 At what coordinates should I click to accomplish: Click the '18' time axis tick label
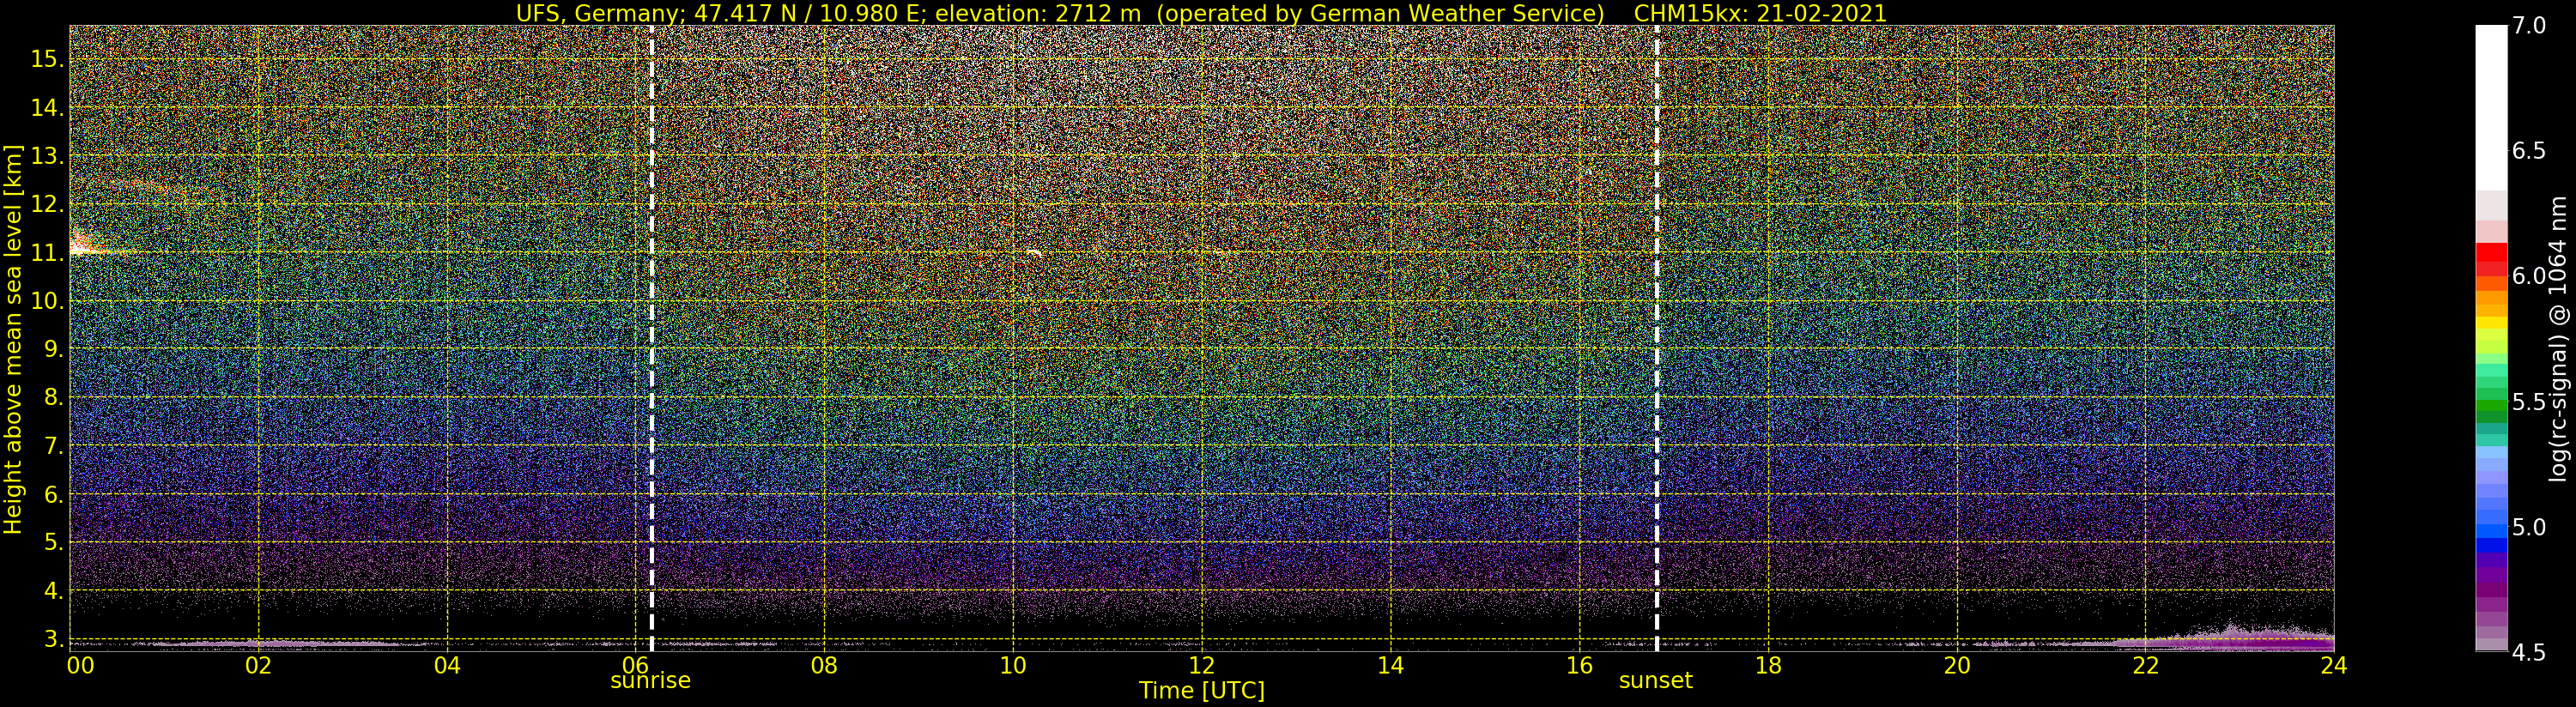click(x=1768, y=666)
